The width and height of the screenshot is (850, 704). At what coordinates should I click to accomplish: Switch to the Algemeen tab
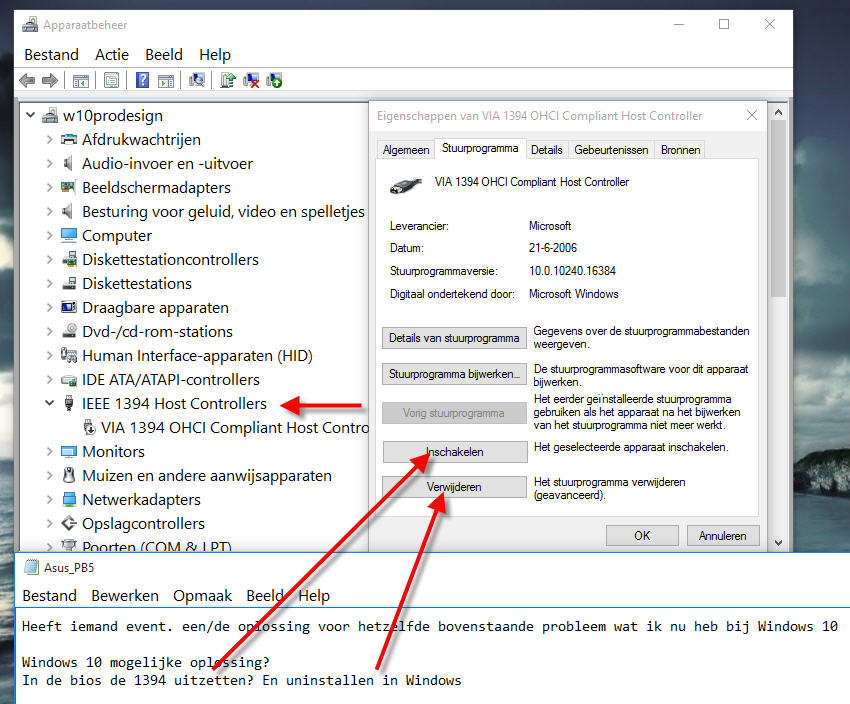pos(405,150)
